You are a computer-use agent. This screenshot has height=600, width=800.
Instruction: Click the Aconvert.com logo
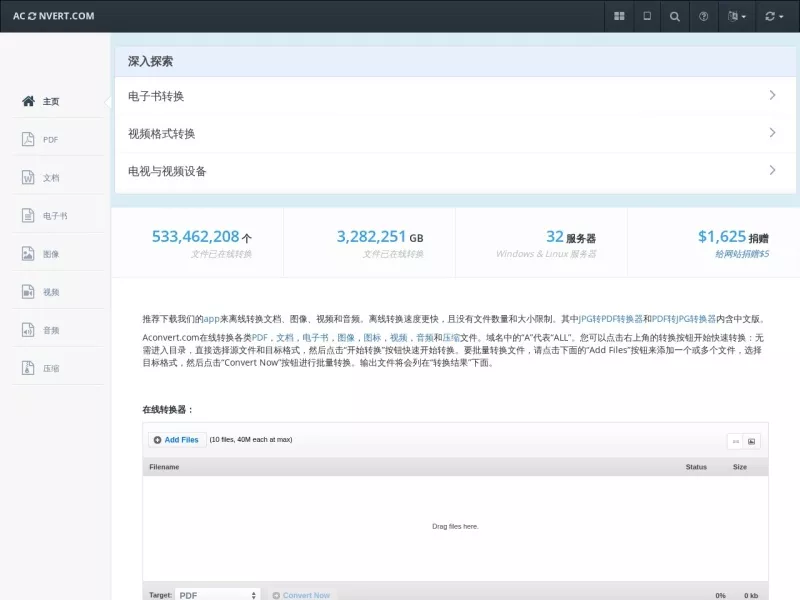(x=54, y=16)
